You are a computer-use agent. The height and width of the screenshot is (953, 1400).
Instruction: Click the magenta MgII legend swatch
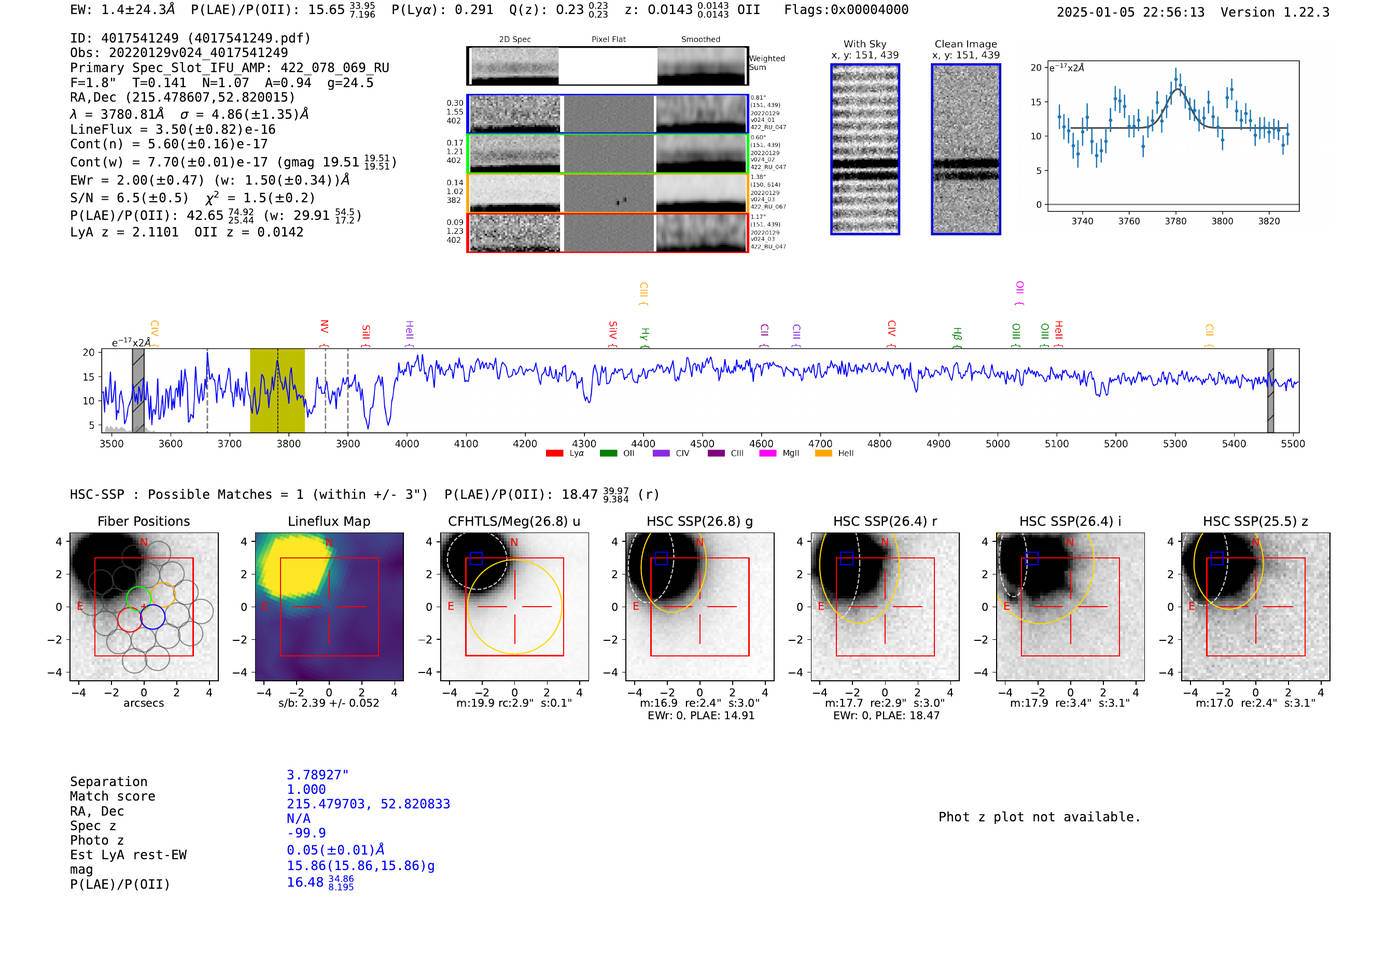[x=768, y=454]
